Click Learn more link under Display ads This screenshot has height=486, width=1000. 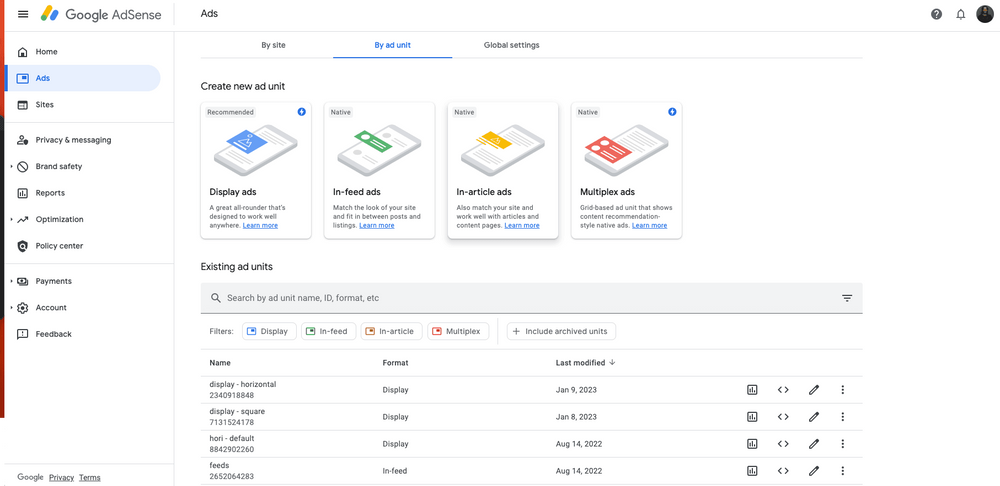(260, 226)
